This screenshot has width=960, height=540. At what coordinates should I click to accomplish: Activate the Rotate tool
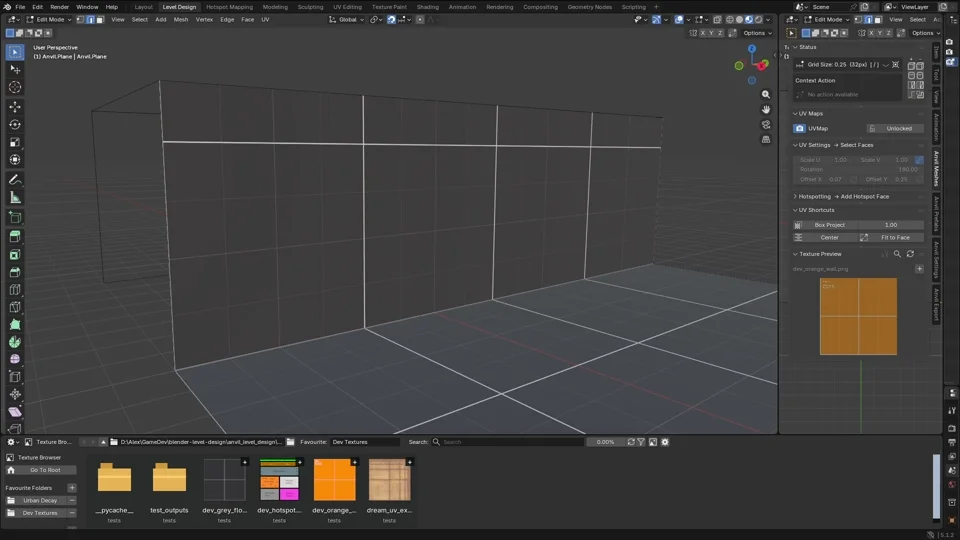[x=15, y=124]
